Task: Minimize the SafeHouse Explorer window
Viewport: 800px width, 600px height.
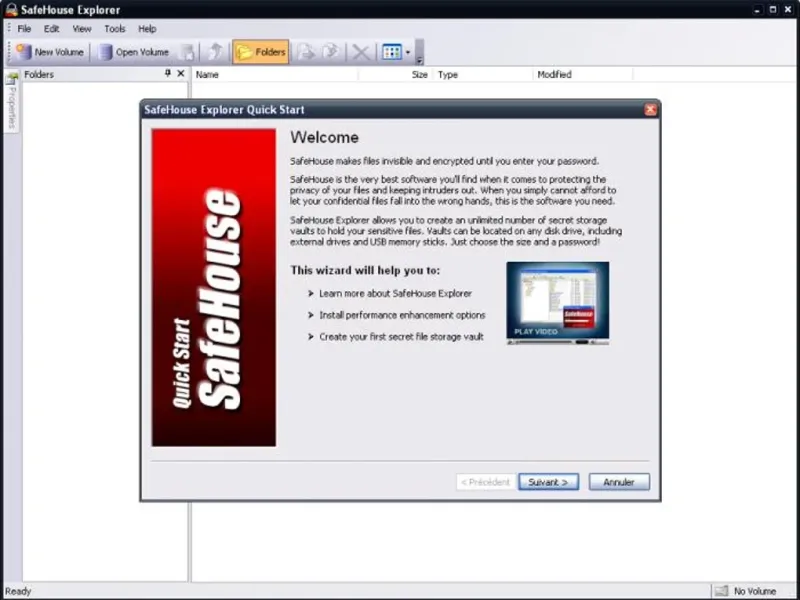Action: pos(758,10)
